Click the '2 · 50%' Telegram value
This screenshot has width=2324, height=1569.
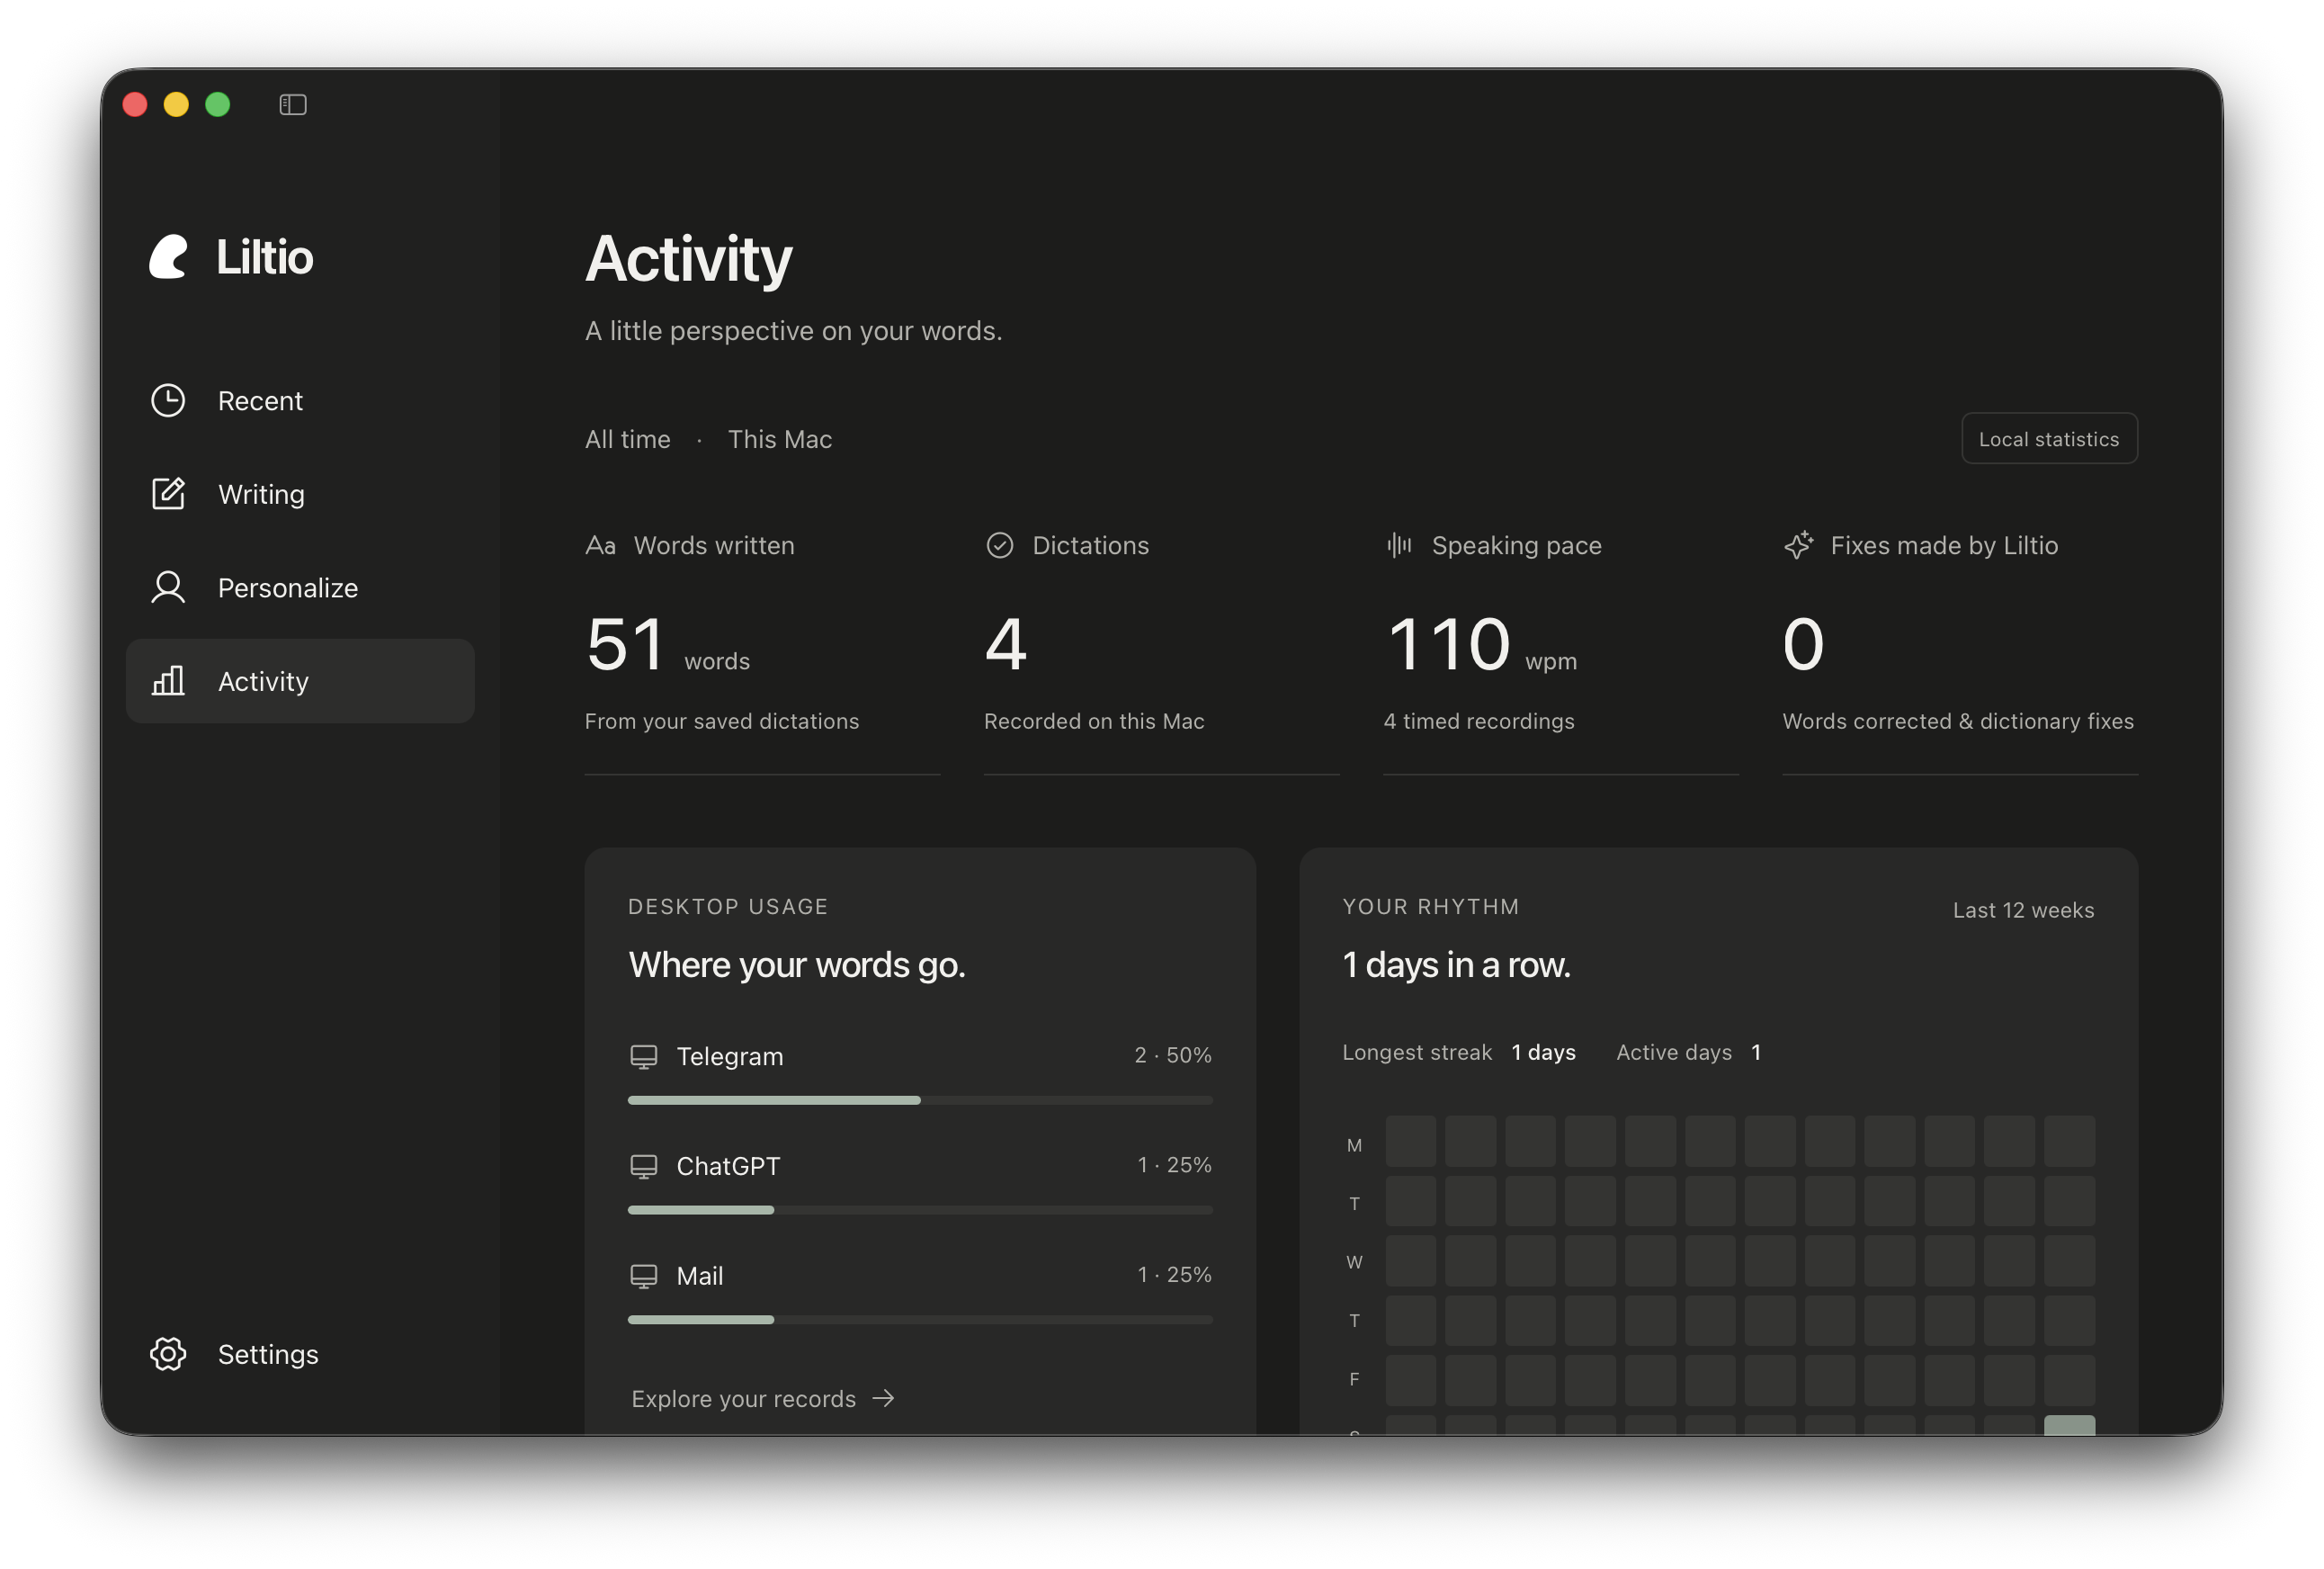[1173, 1055]
